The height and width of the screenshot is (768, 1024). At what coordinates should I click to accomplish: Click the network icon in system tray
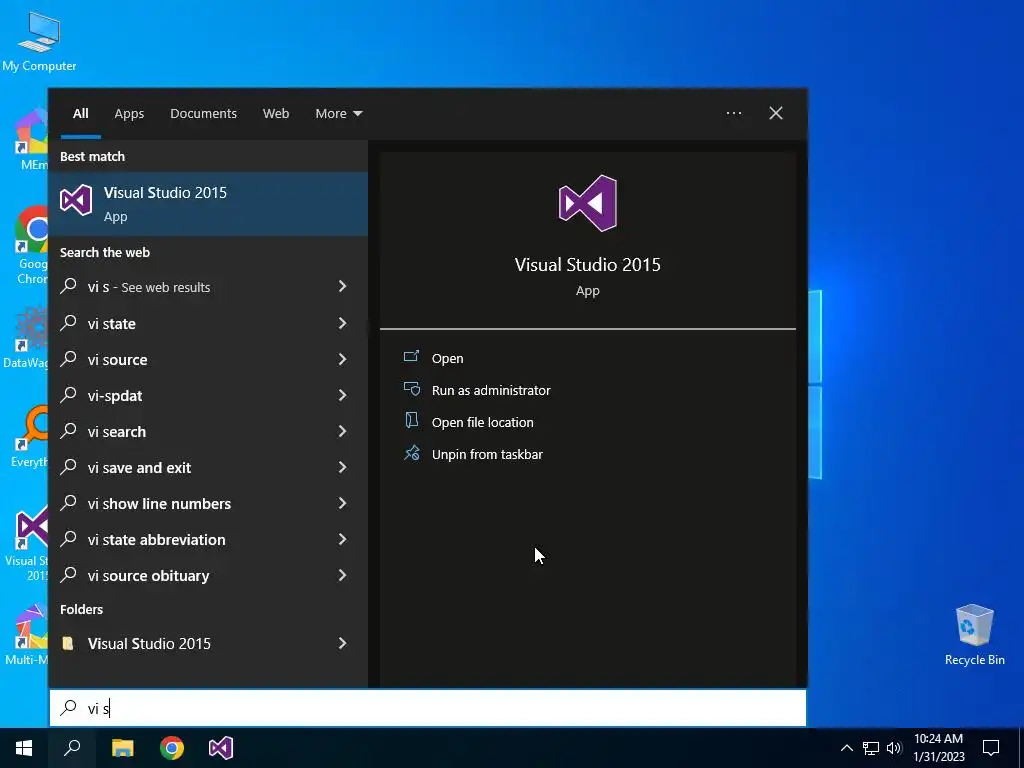pyautogui.click(x=871, y=748)
